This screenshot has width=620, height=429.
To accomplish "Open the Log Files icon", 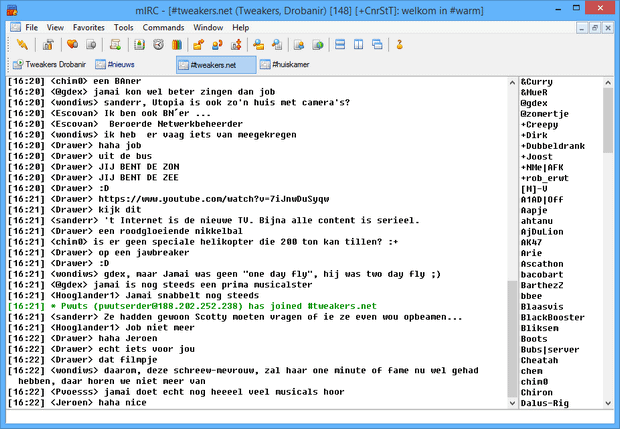I will coord(277,45).
